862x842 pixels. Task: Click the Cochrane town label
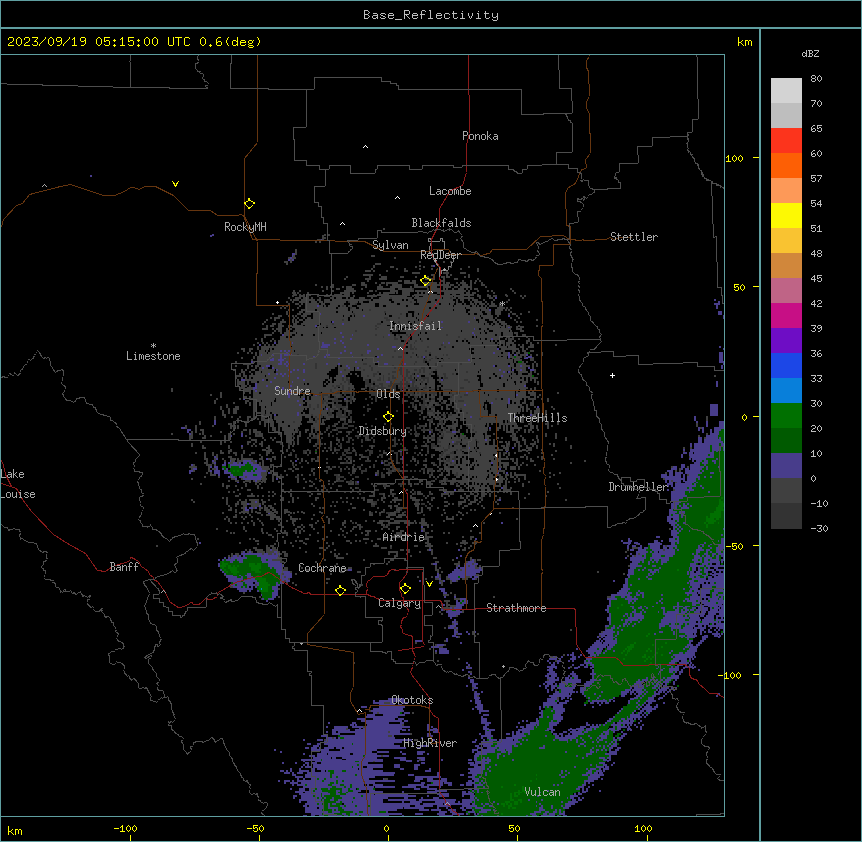322,568
